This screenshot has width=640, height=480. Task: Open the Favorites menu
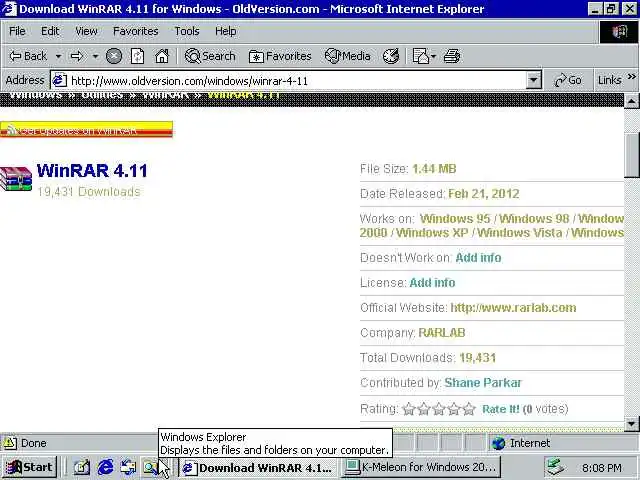(x=136, y=31)
